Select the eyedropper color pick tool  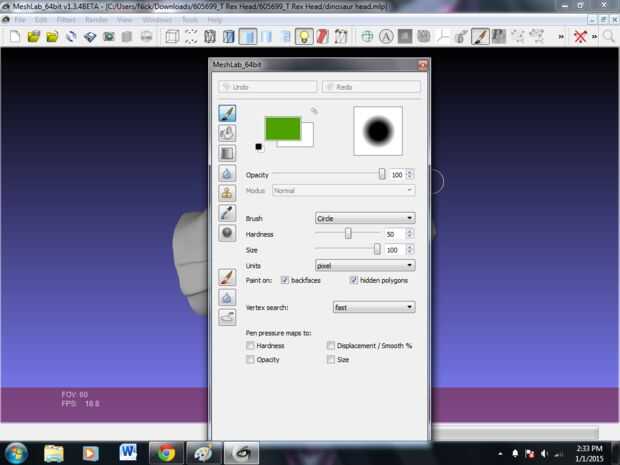(227, 213)
